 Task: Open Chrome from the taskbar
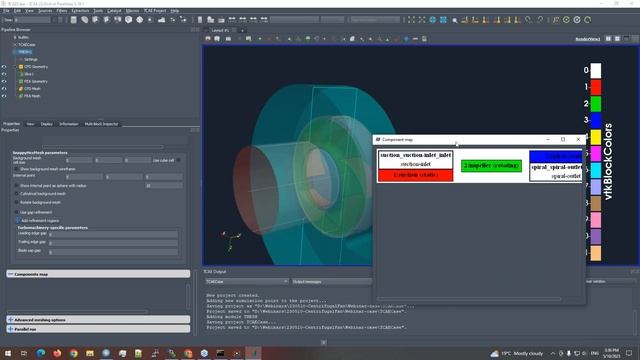tap(73, 353)
